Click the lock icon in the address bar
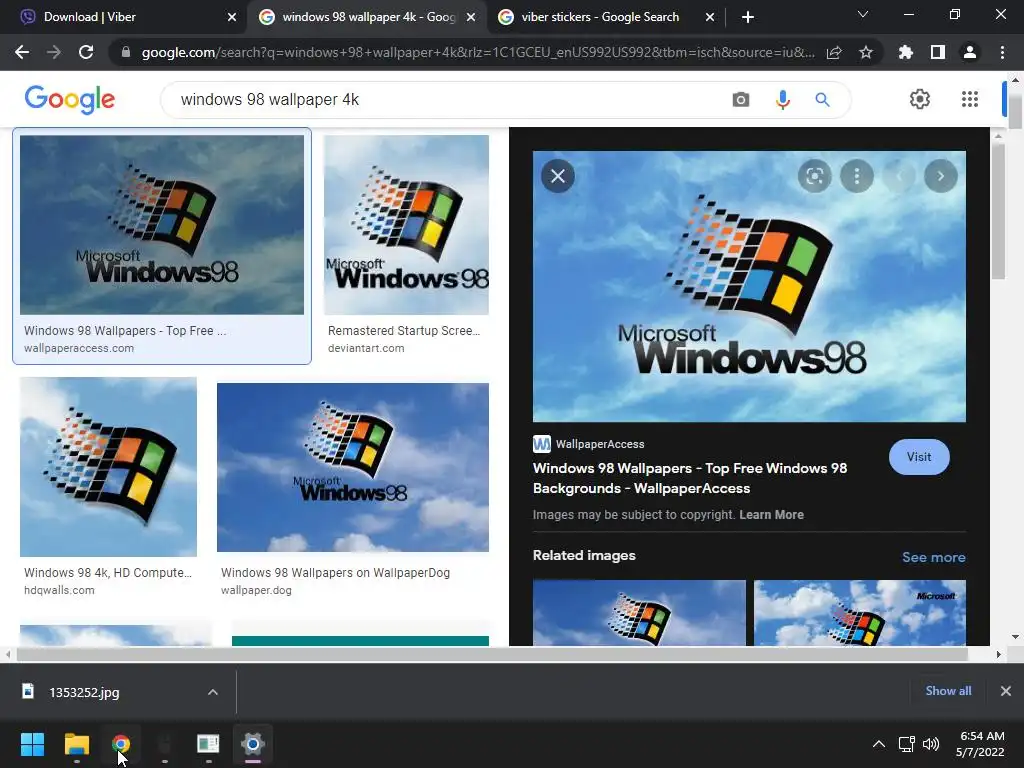Viewport: 1024px width, 768px height. pyautogui.click(x=126, y=52)
